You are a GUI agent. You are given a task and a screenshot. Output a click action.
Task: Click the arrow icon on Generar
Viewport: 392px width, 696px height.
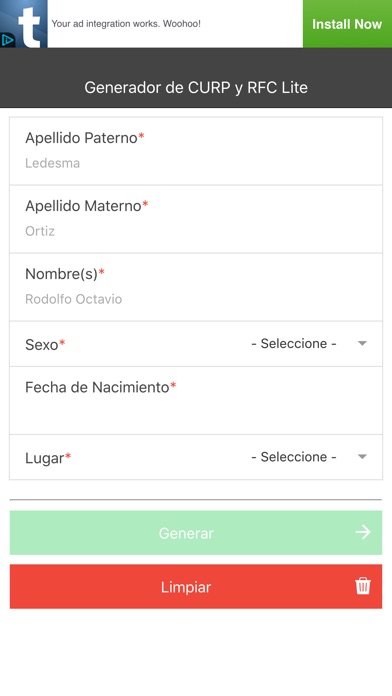click(x=363, y=532)
